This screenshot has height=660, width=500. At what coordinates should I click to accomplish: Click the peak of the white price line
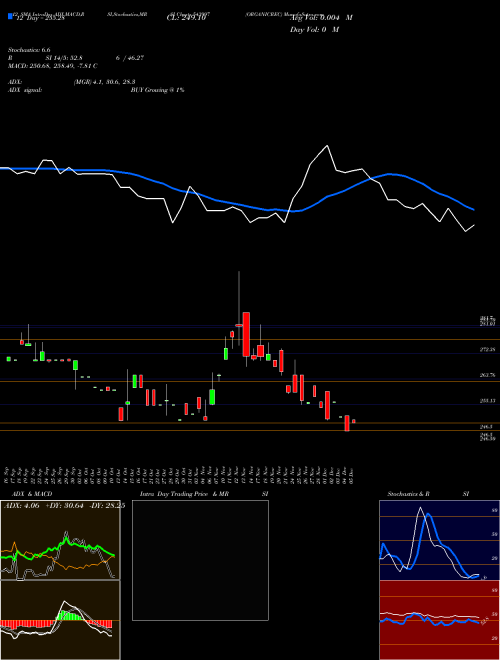pyautogui.click(x=327, y=146)
